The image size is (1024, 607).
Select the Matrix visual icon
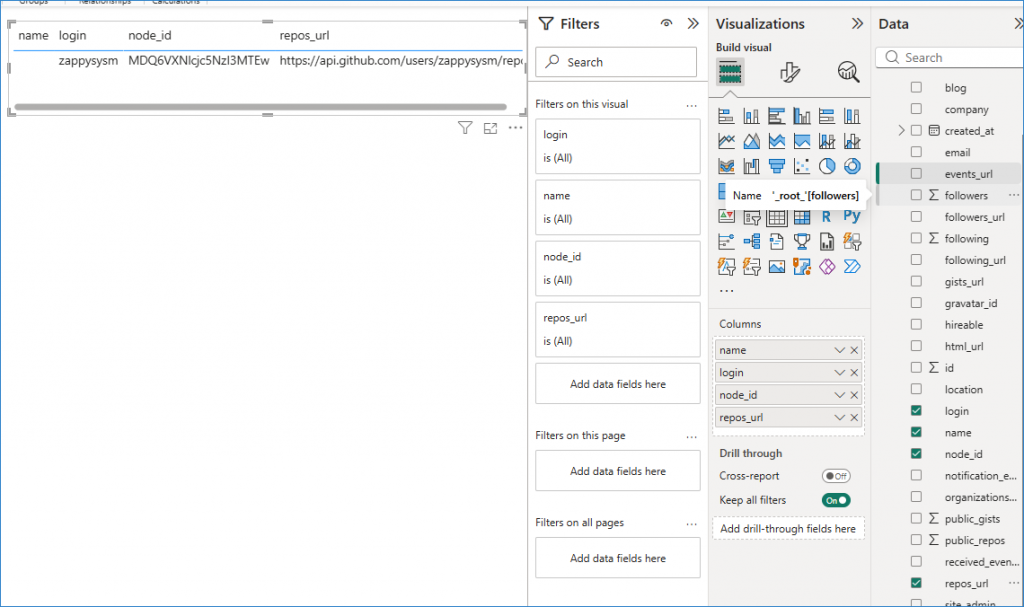(802, 217)
